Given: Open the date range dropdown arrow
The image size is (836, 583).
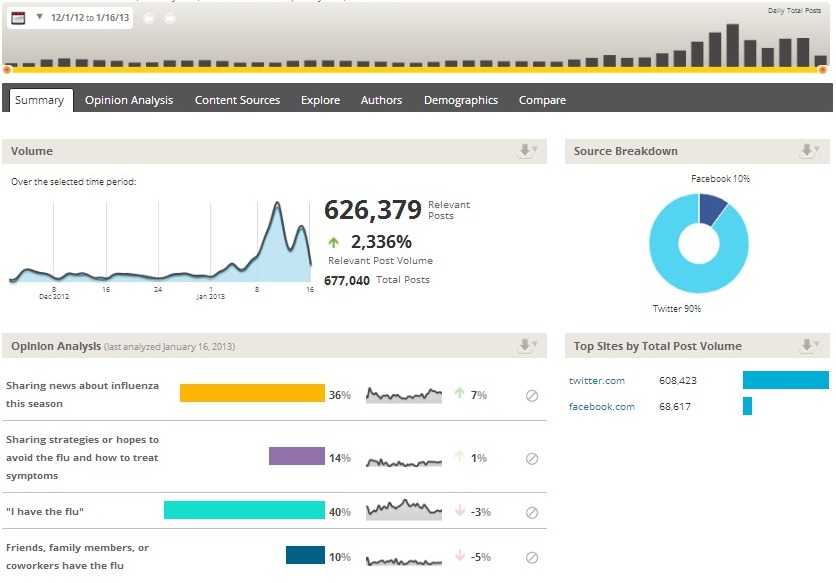Looking at the screenshot, I should coord(39,18).
